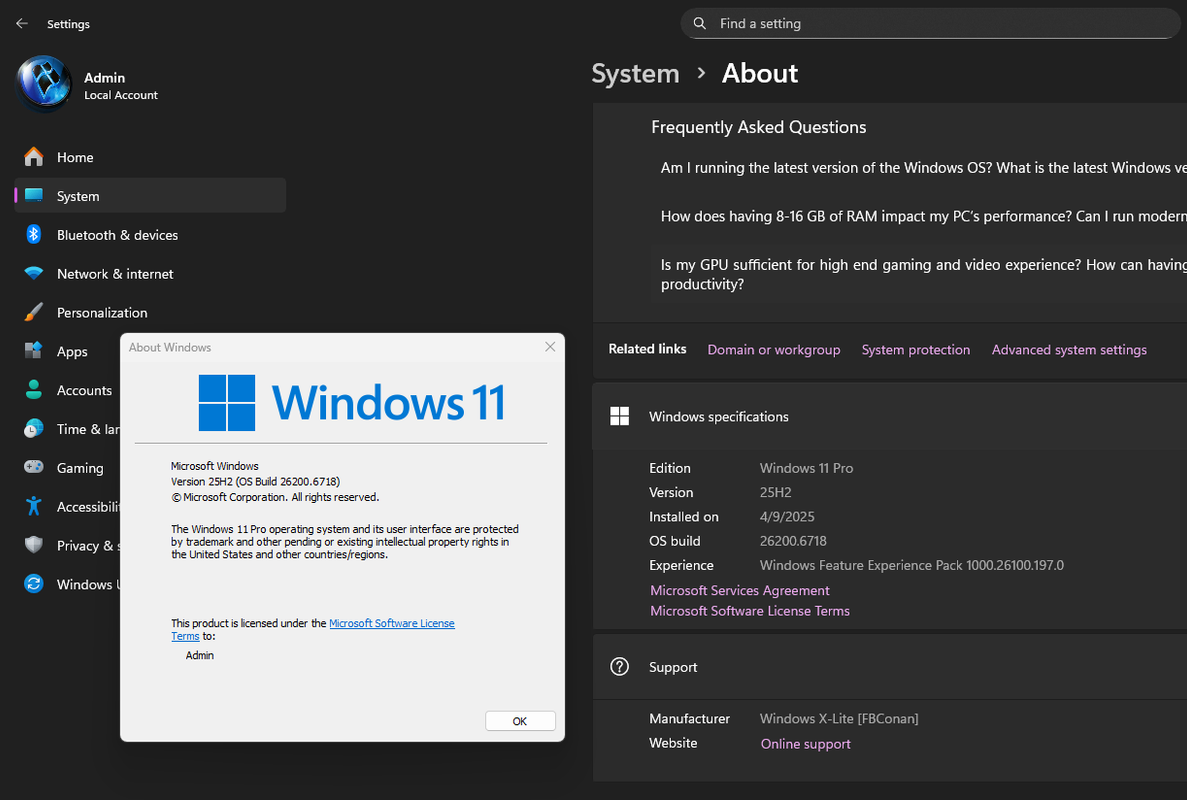Click the Domain or workgroup link

(x=774, y=350)
